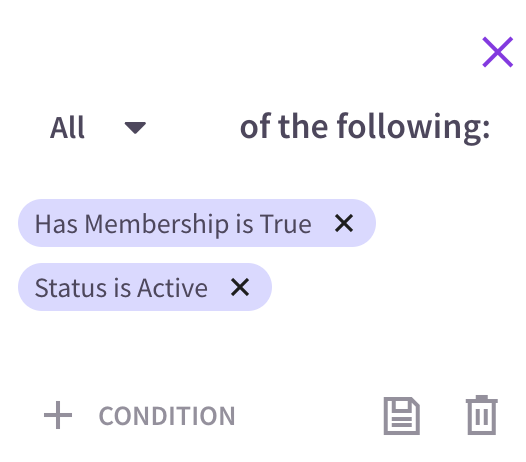Click the trash can to discard filter

[x=482, y=415]
